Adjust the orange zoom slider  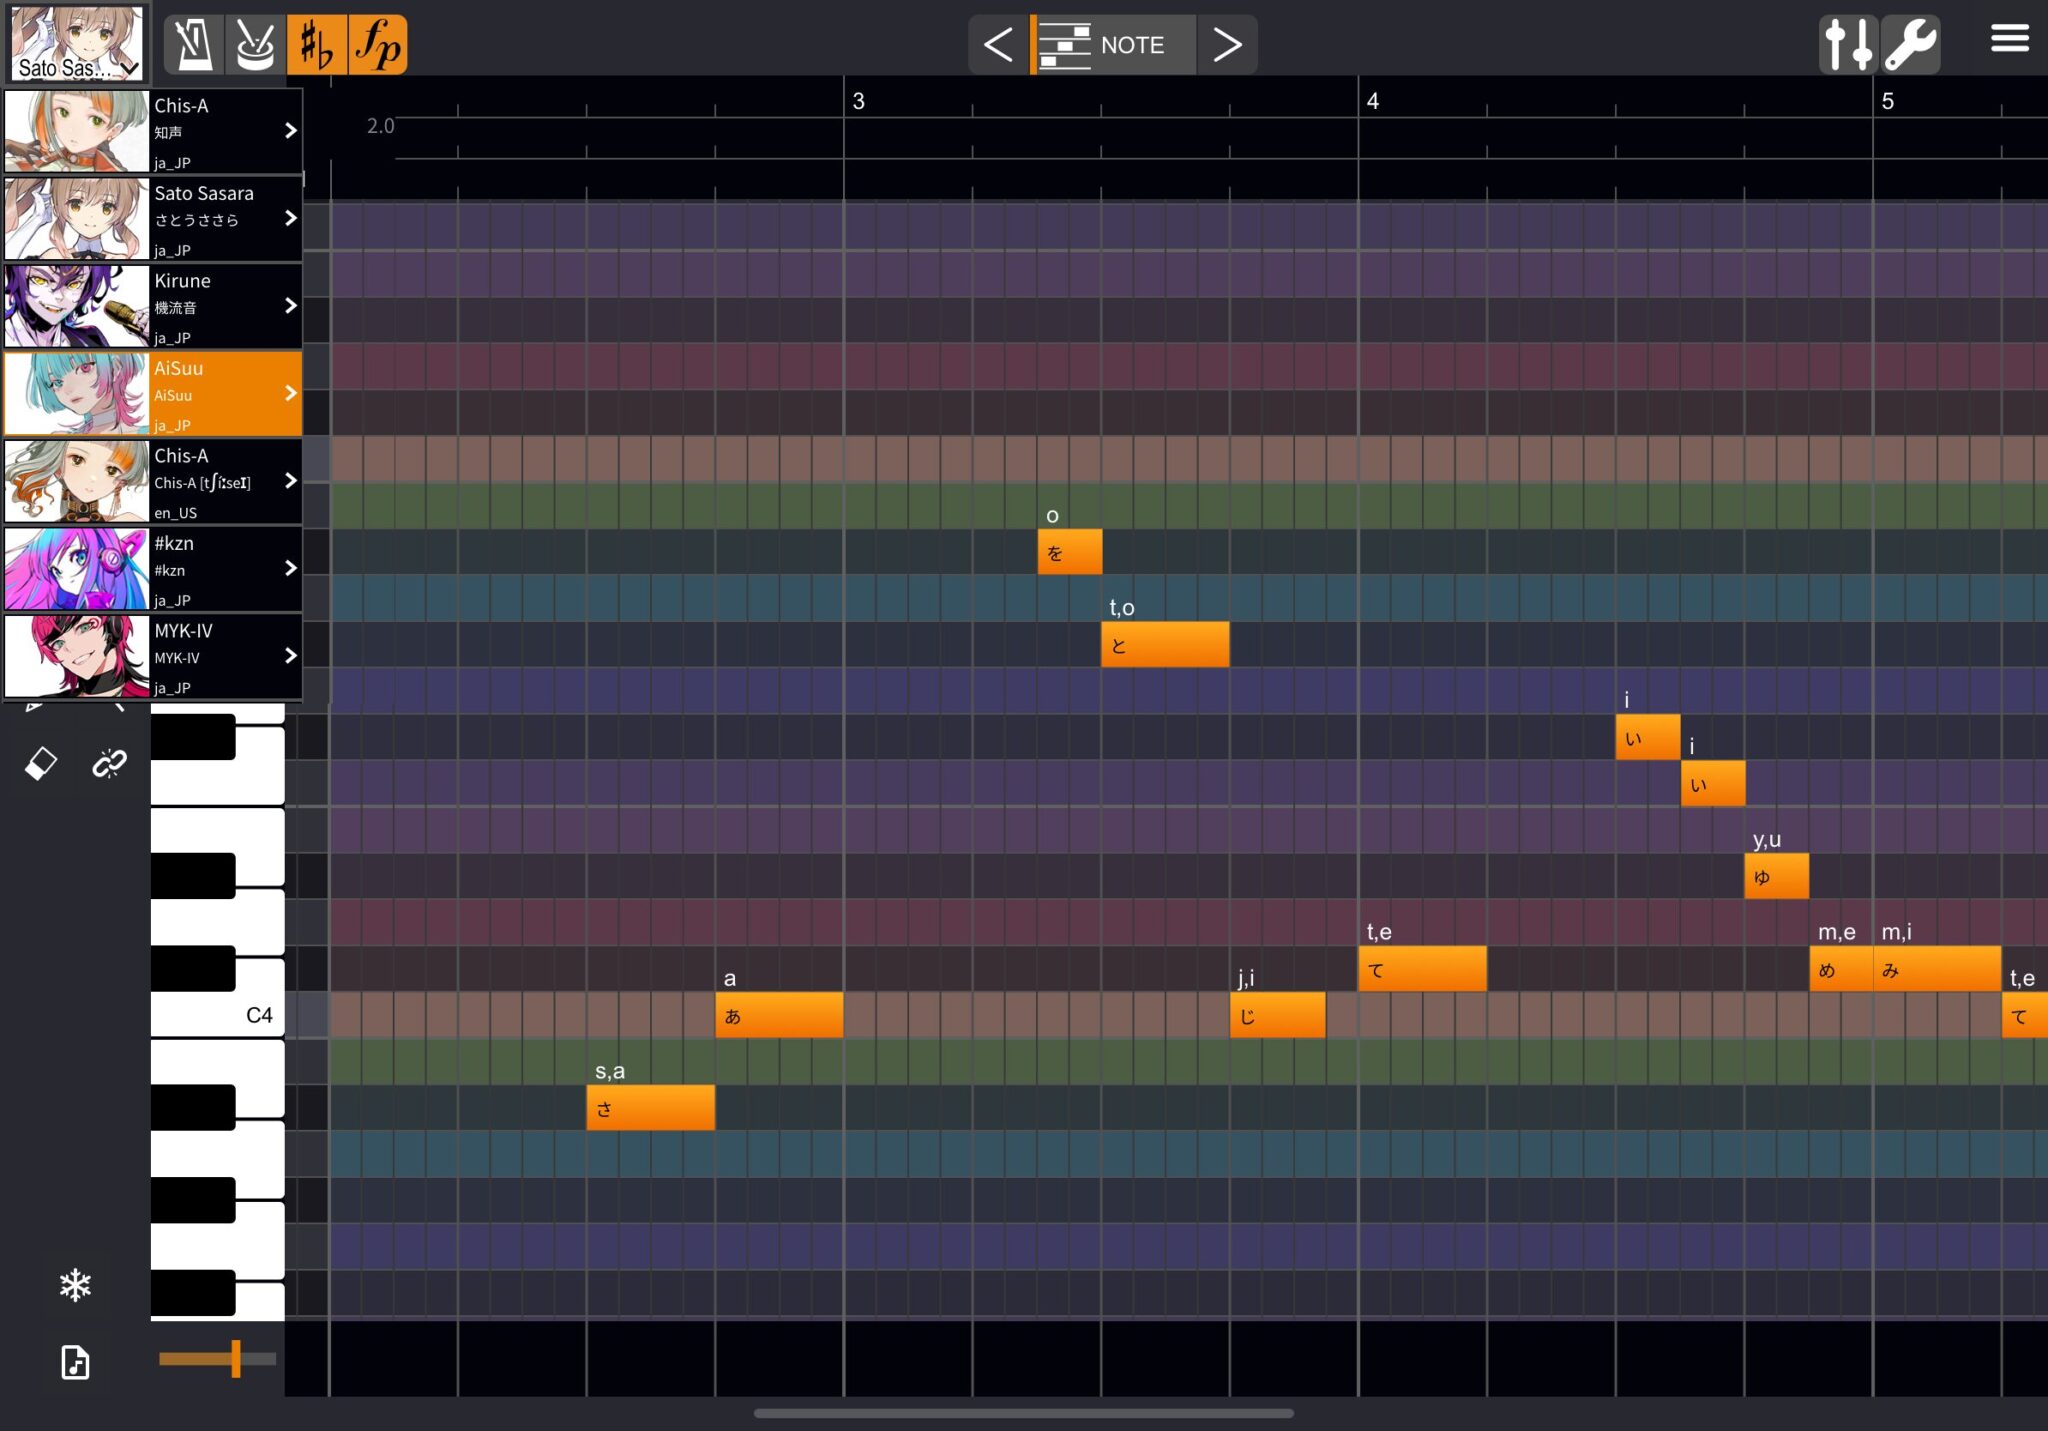(x=236, y=1359)
